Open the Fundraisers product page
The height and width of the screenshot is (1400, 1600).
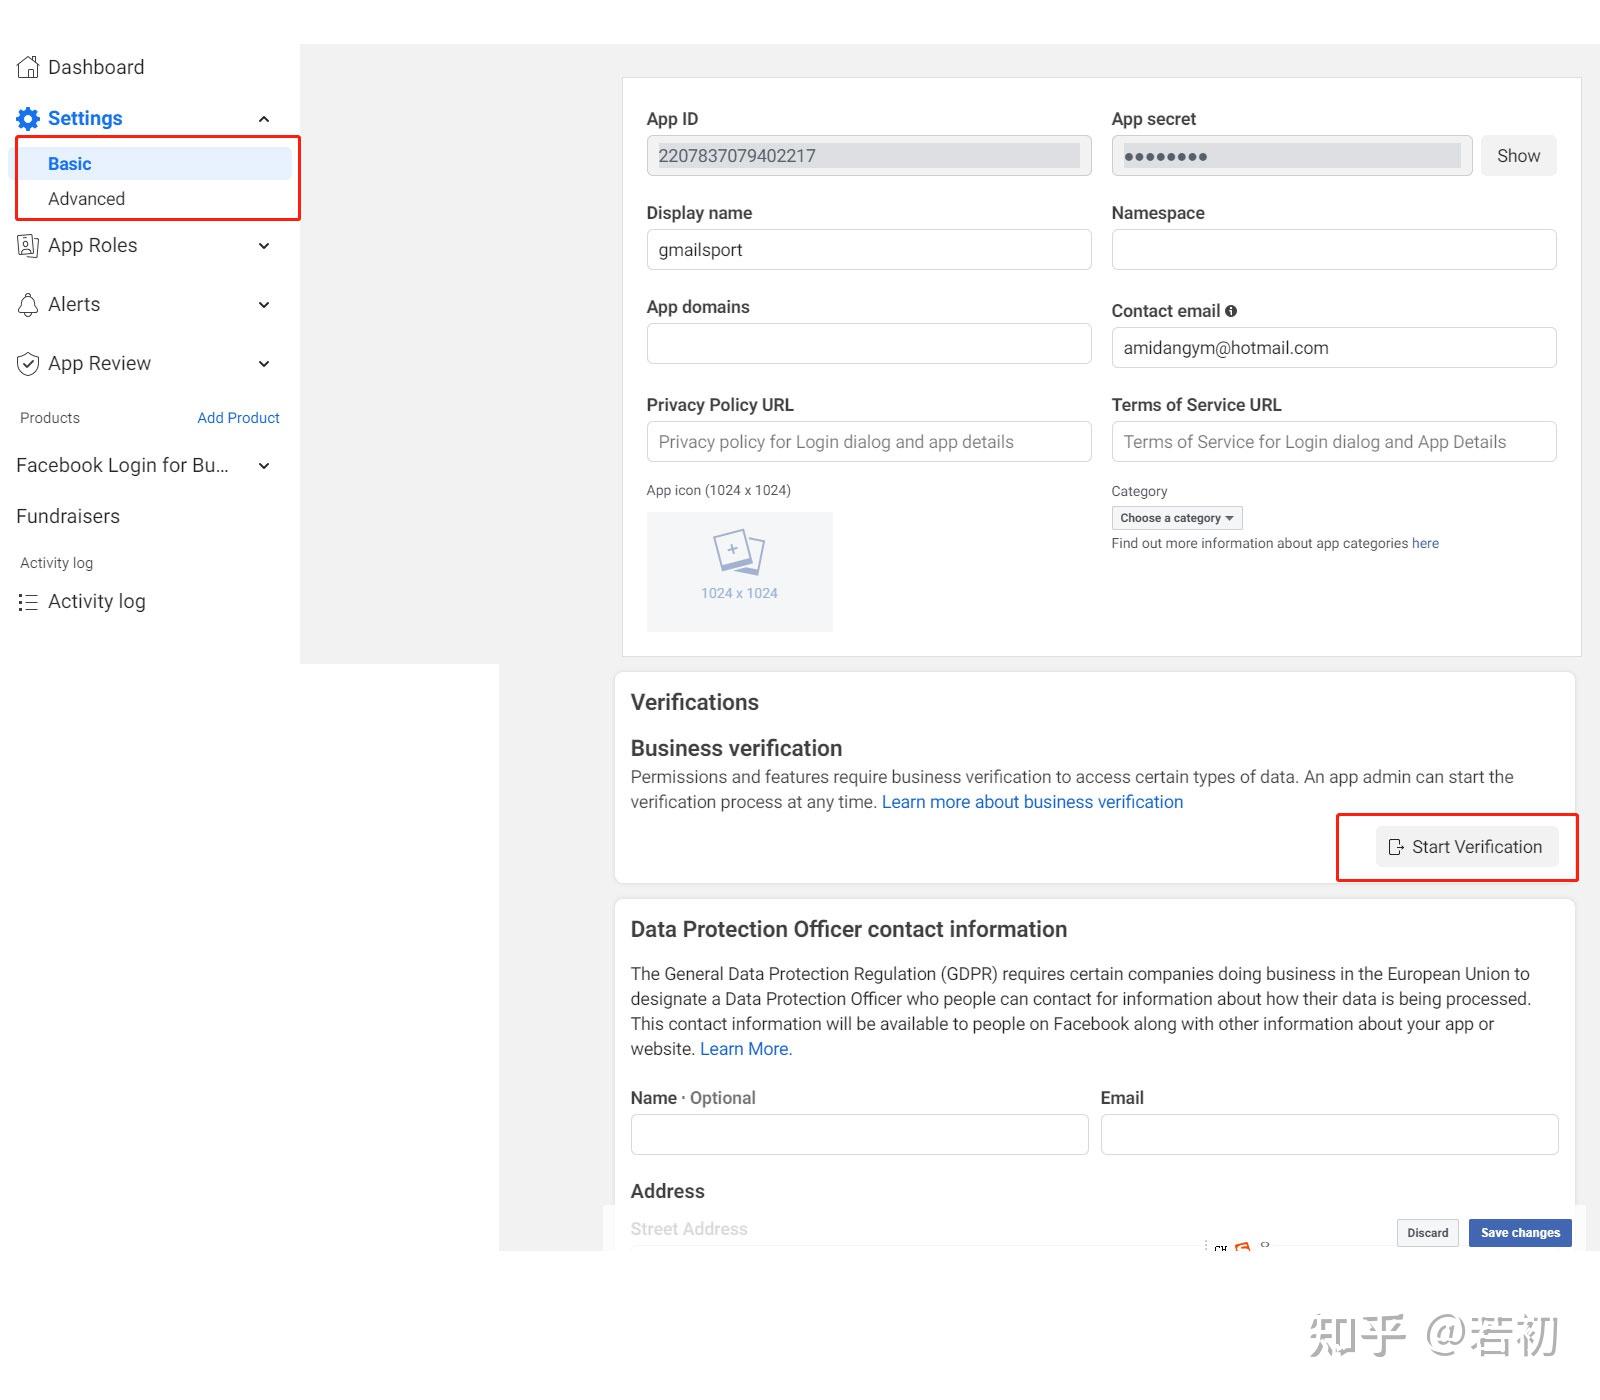click(68, 517)
